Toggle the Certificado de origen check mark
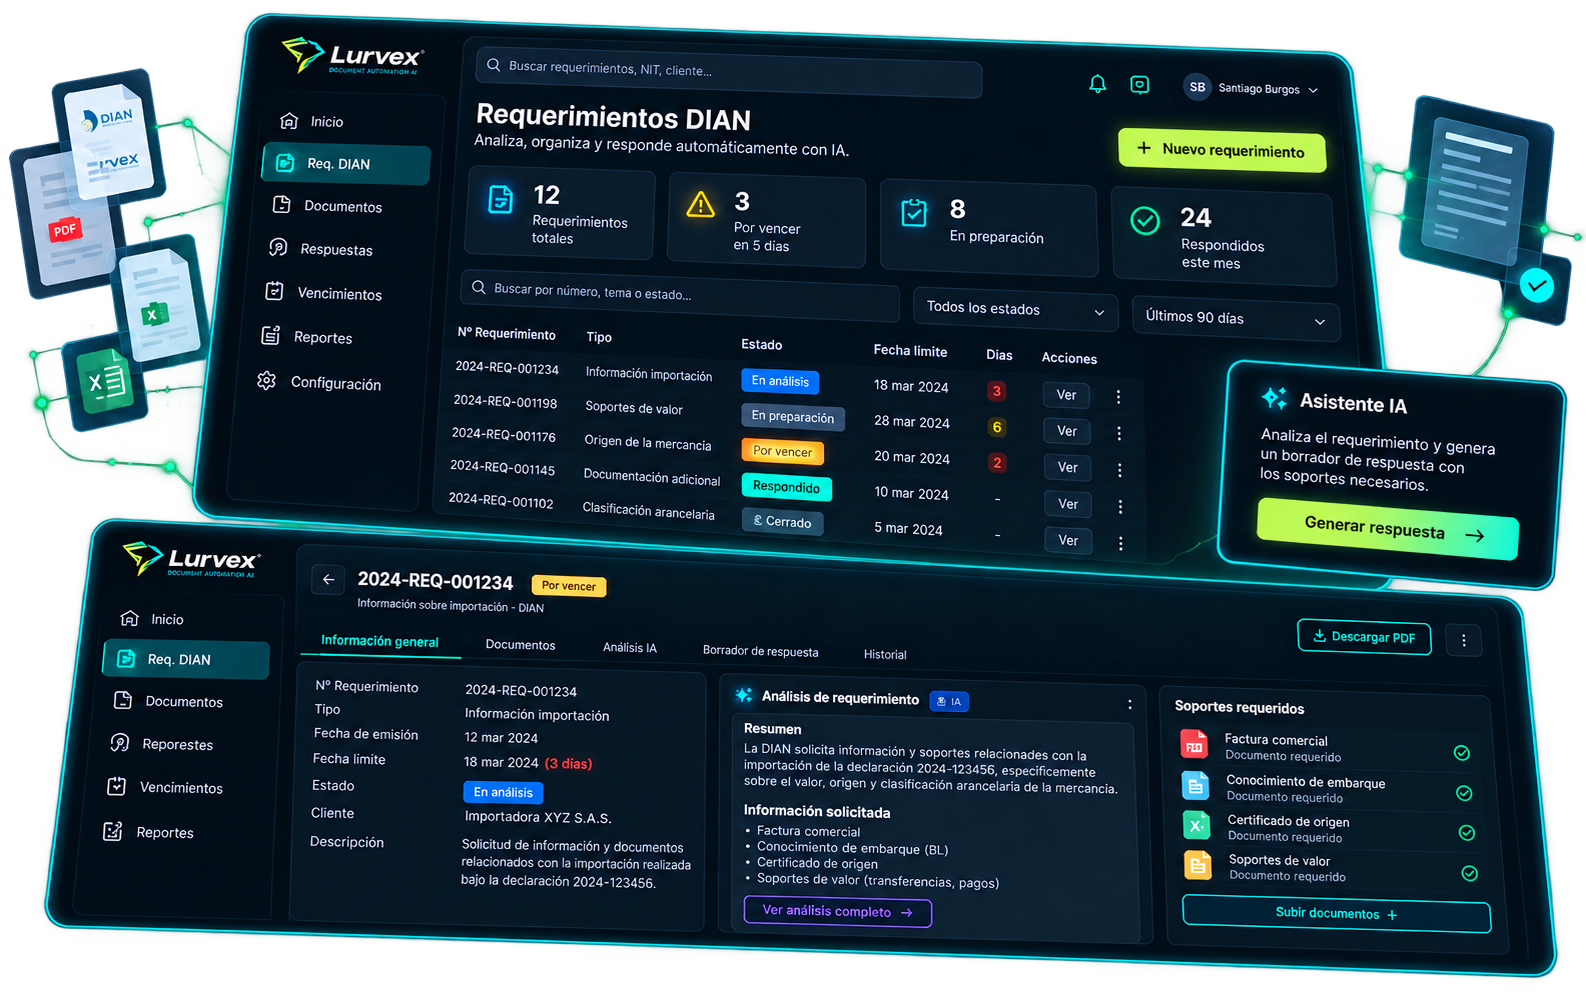 pyautogui.click(x=1467, y=833)
